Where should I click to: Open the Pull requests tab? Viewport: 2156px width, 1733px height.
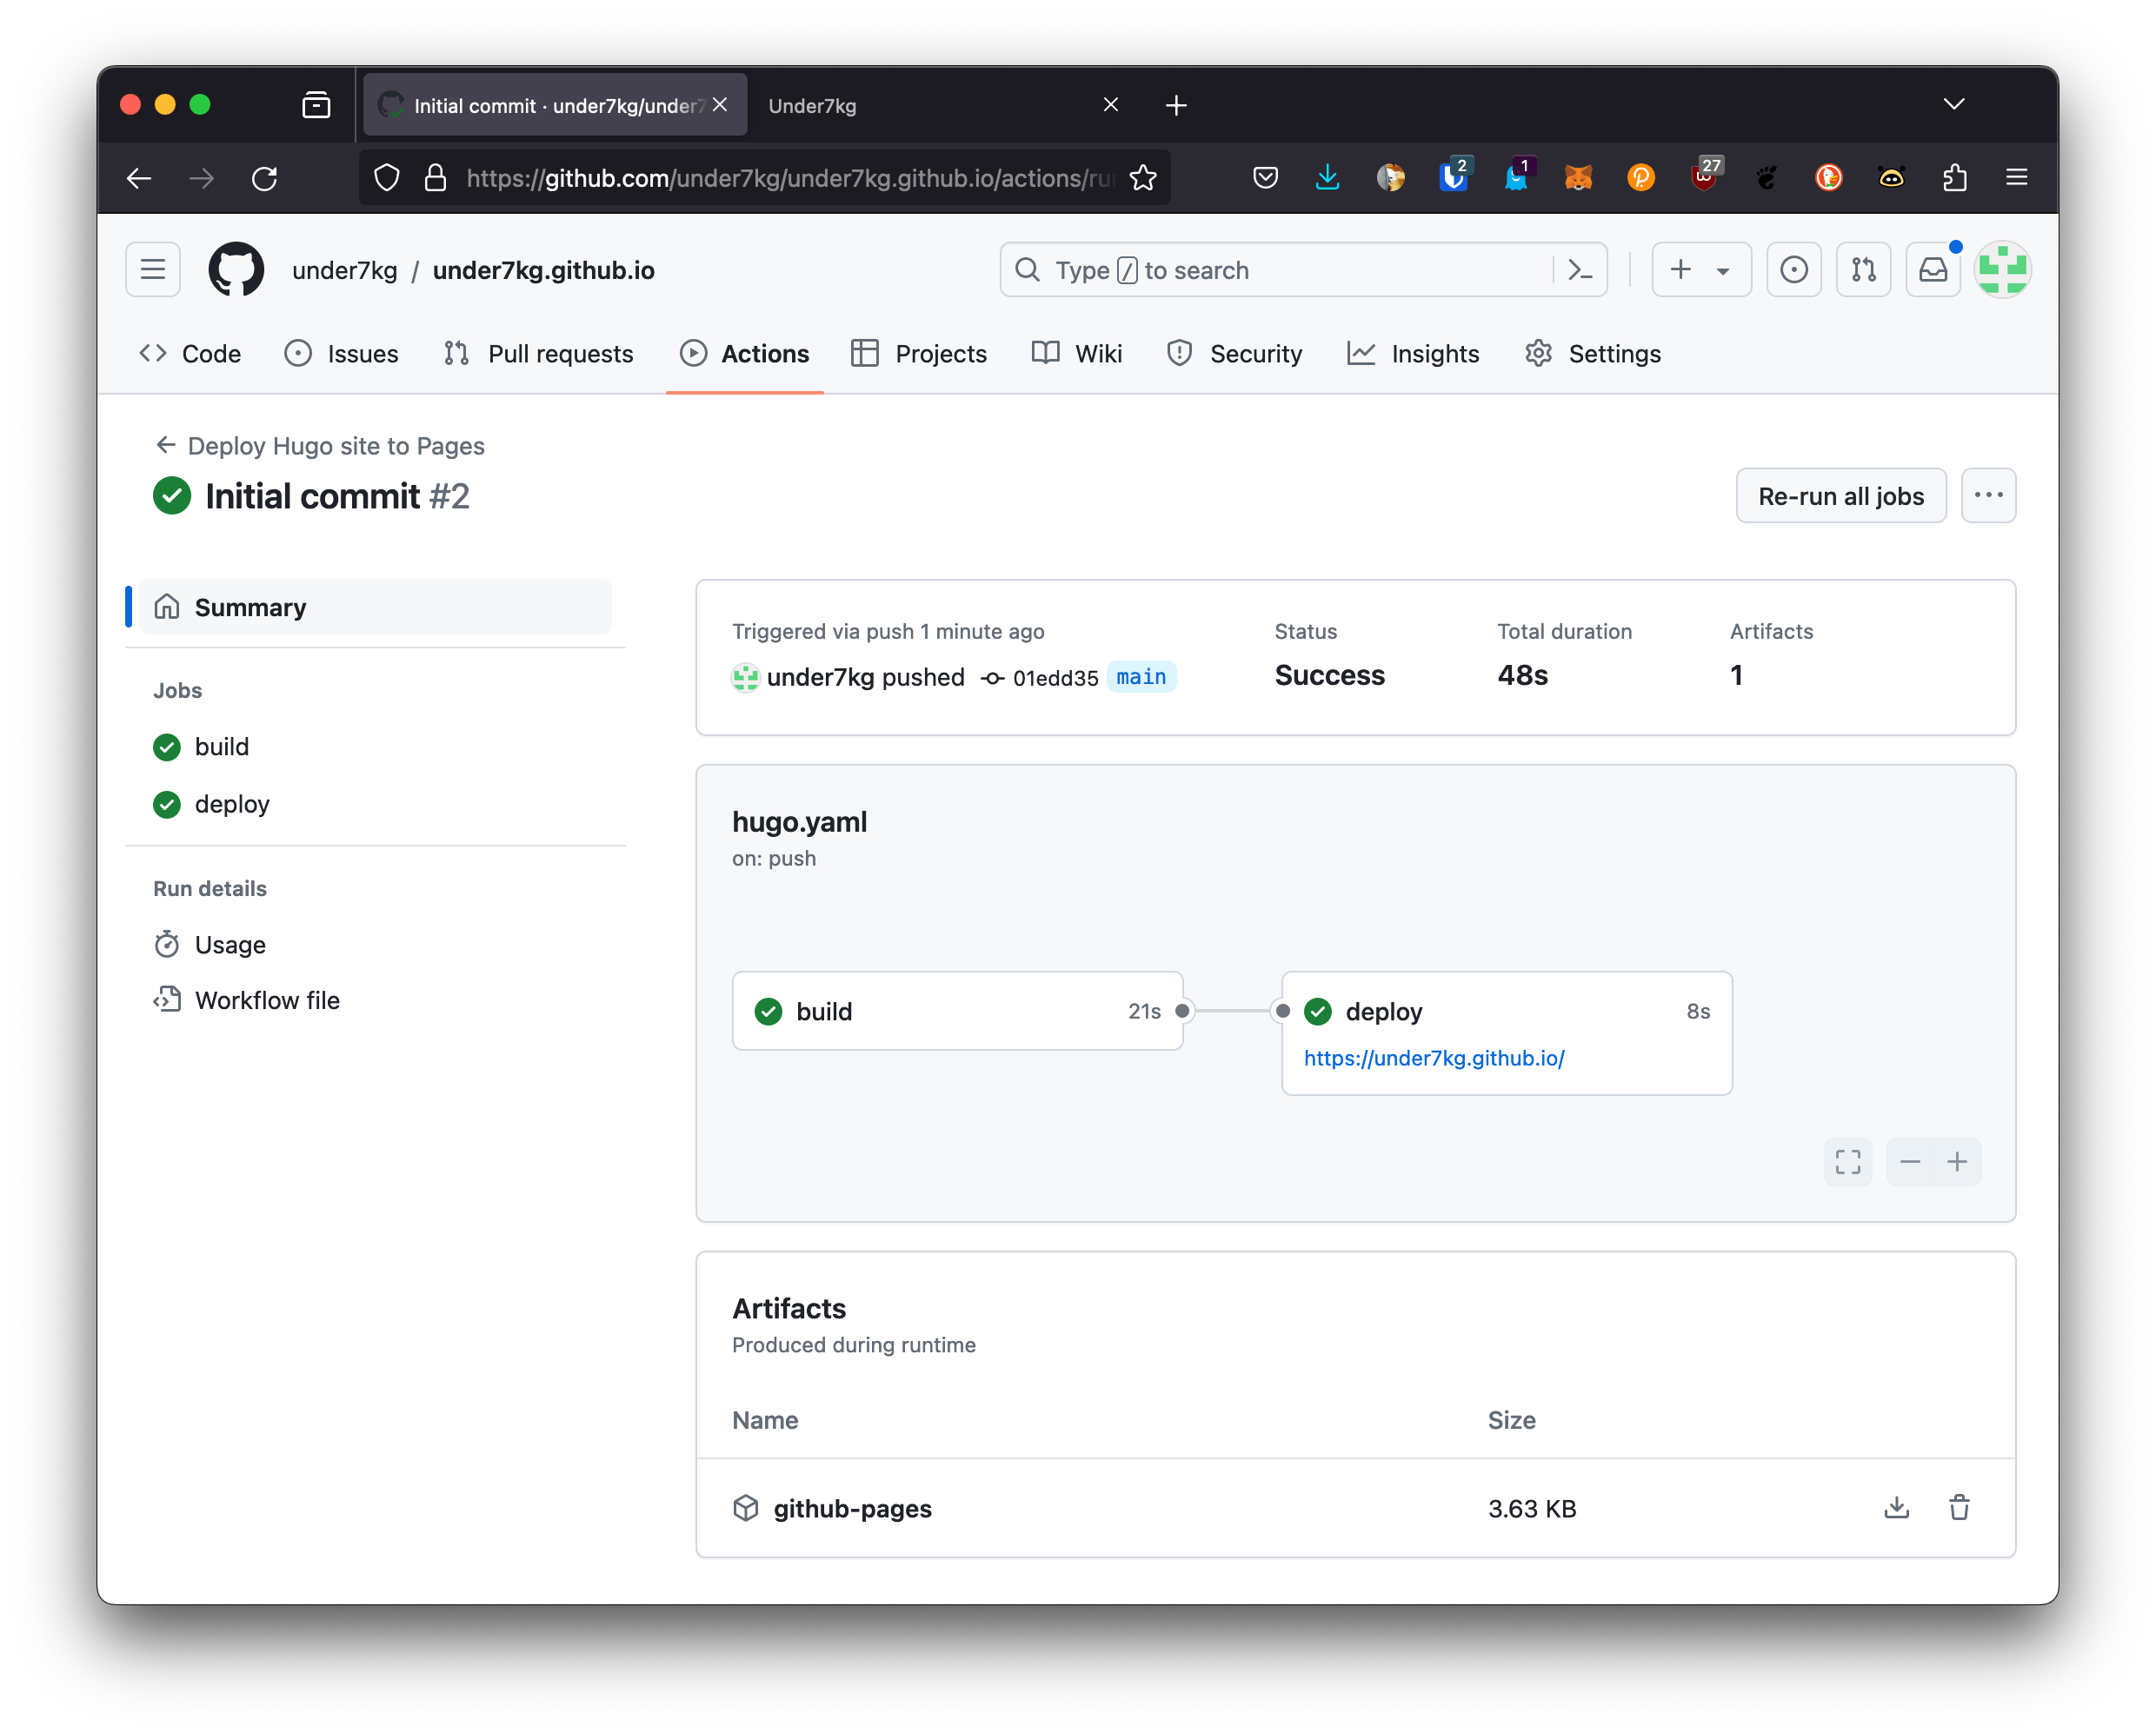click(x=539, y=354)
